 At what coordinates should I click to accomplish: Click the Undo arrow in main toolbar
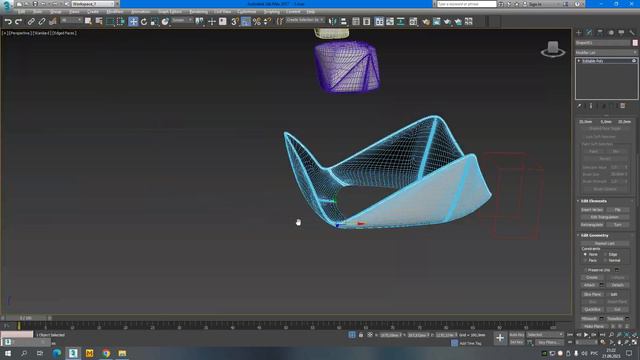(8, 22)
